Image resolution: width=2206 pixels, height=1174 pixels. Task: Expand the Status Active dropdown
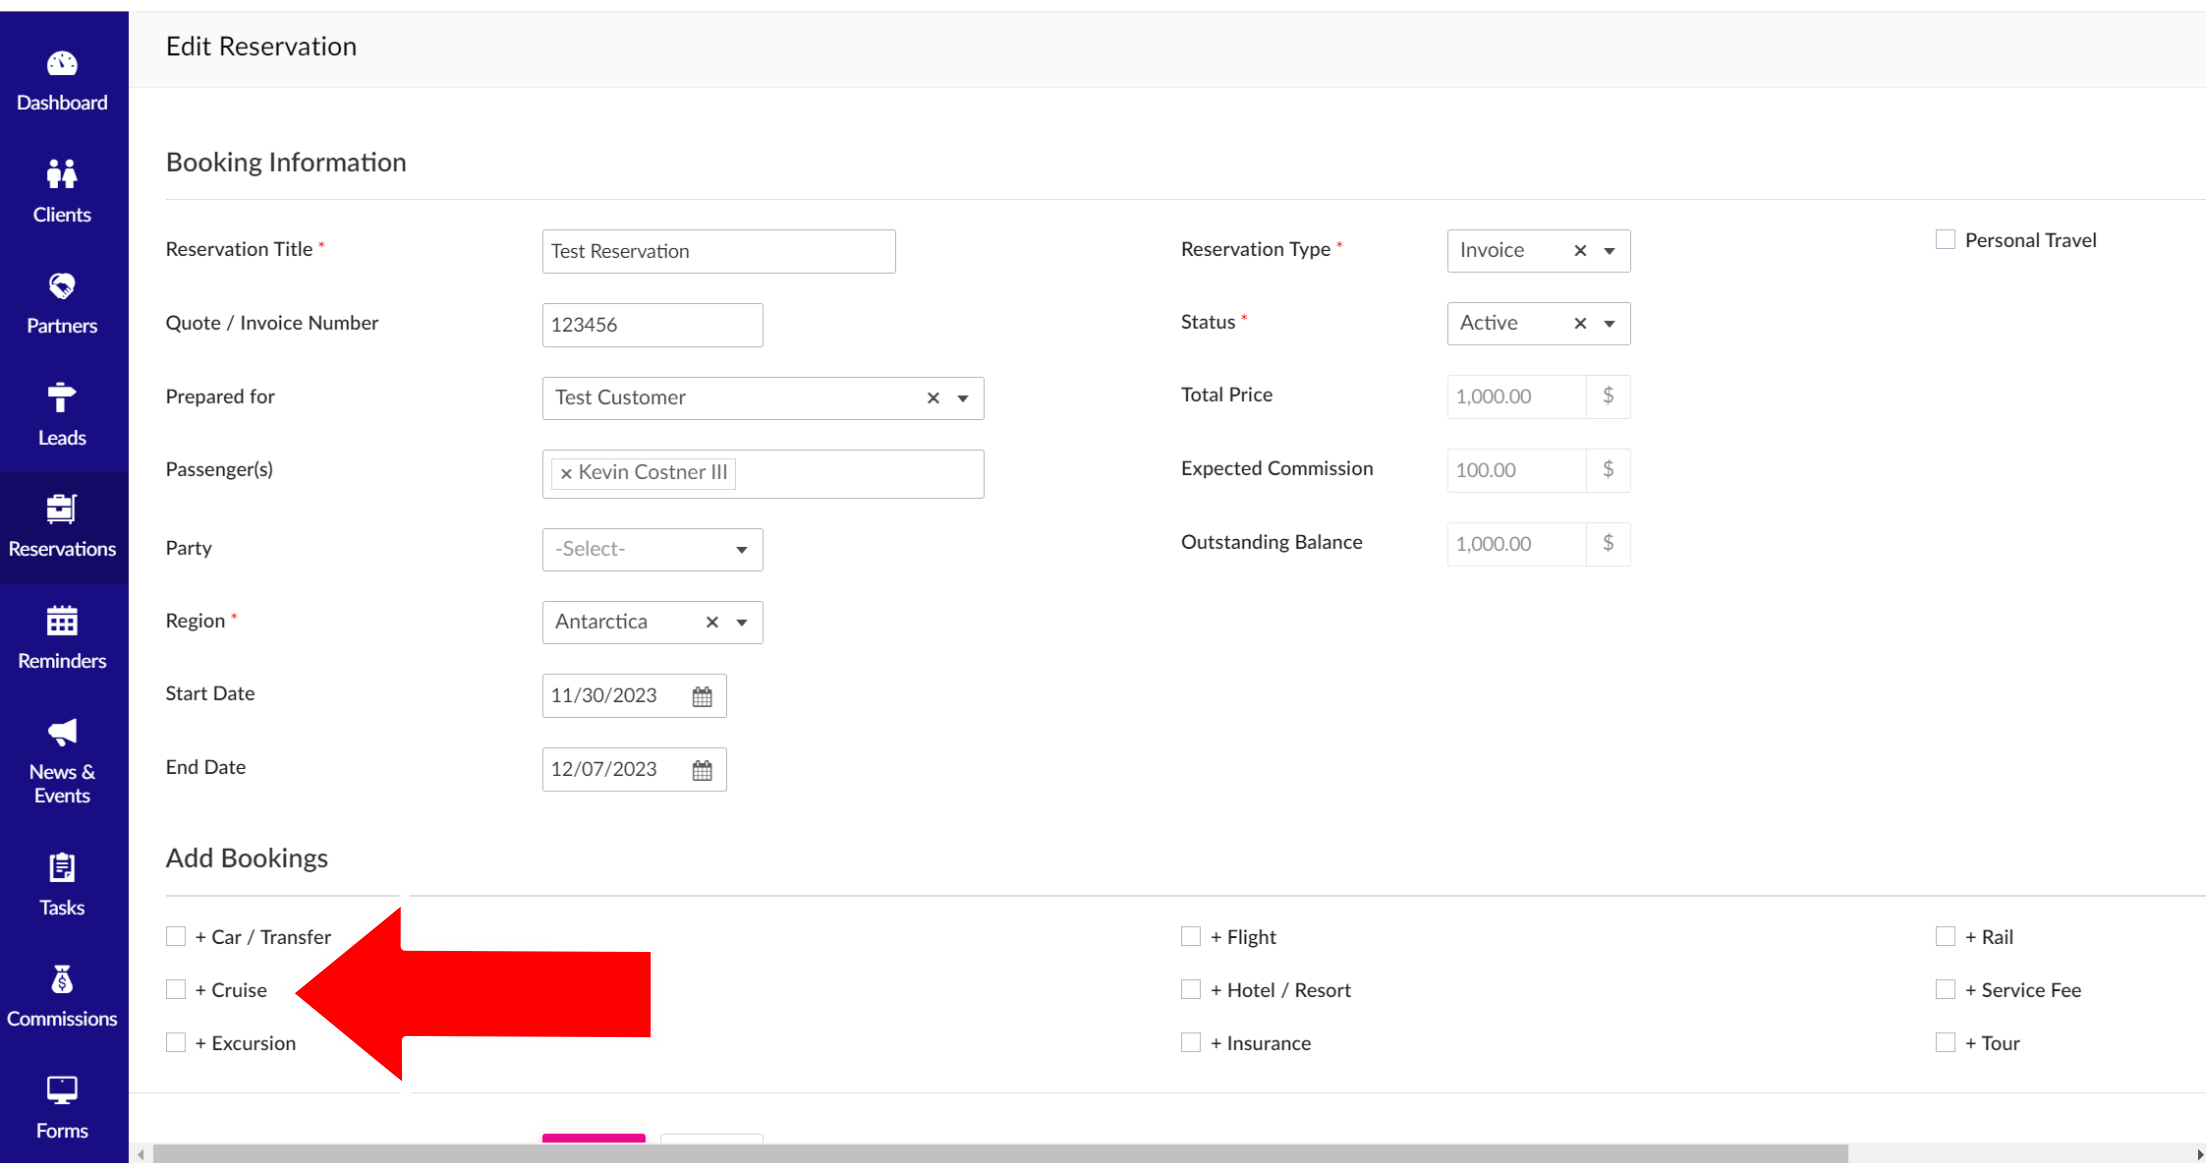(1609, 324)
